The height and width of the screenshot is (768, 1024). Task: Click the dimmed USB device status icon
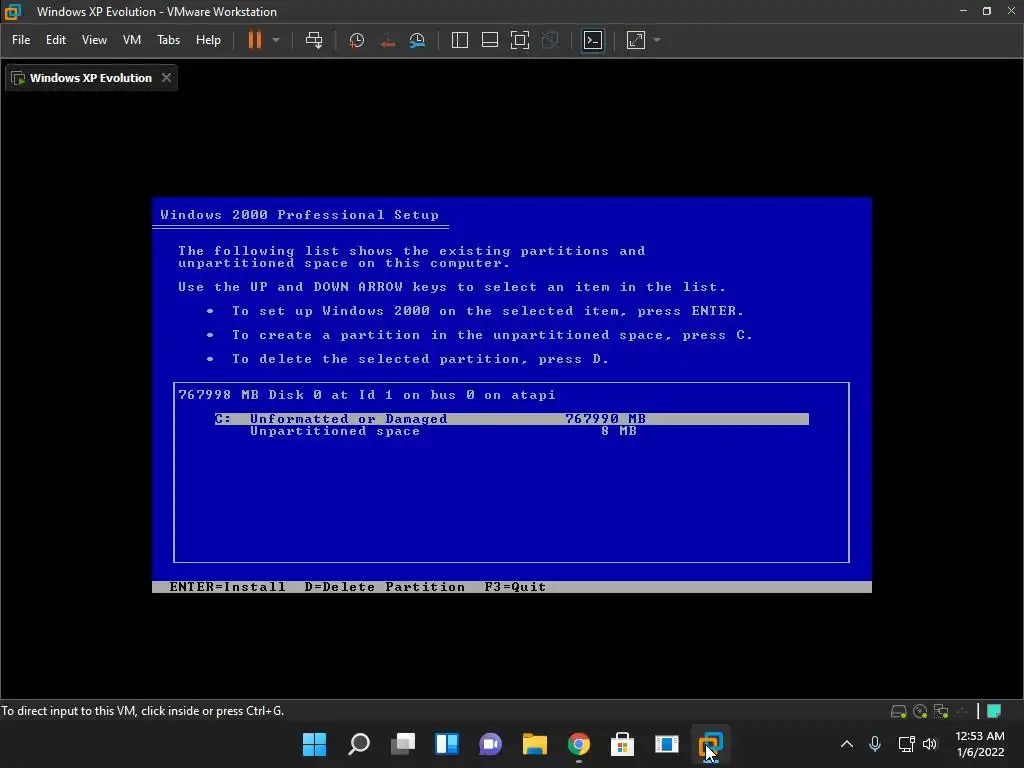tap(962, 711)
